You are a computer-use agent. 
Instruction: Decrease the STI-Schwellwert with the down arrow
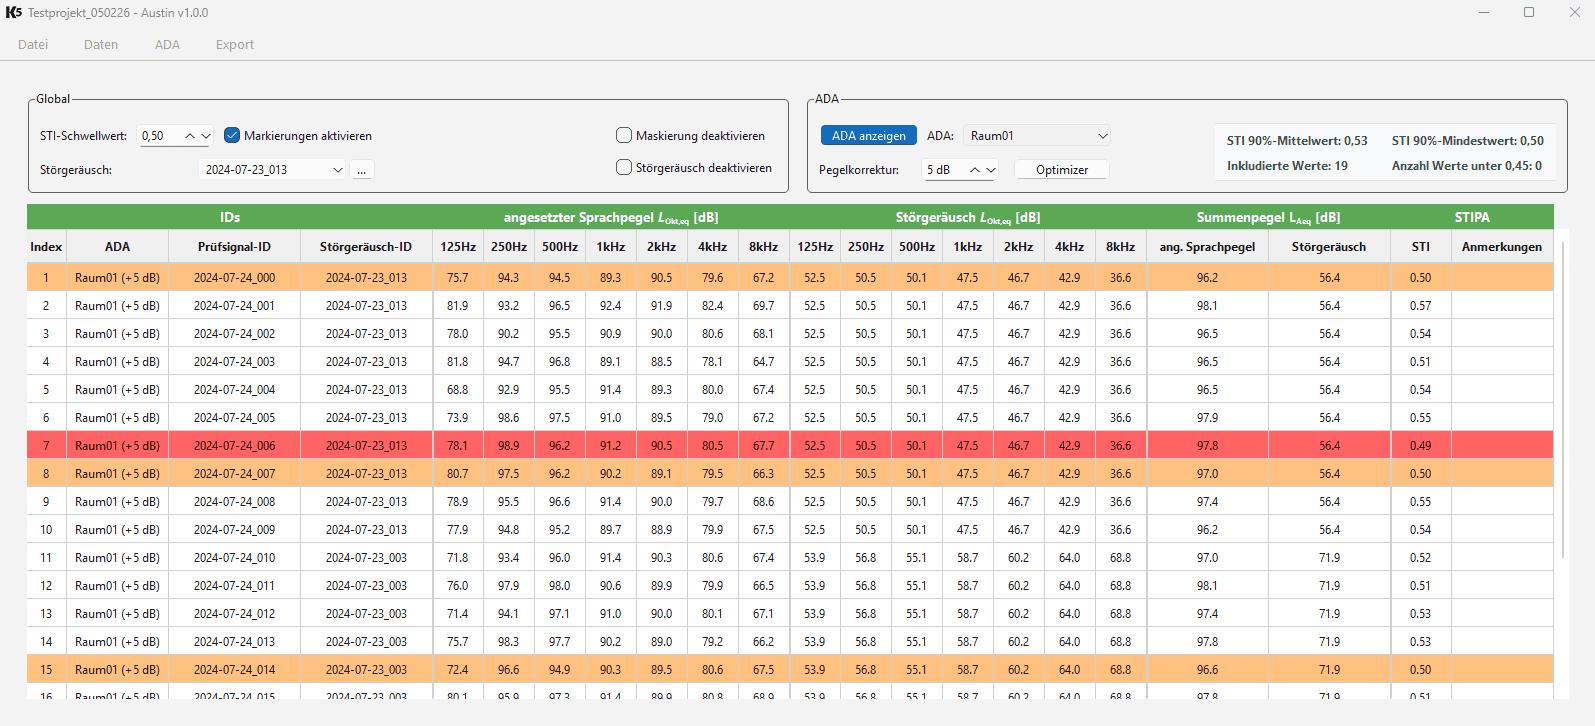tap(206, 136)
